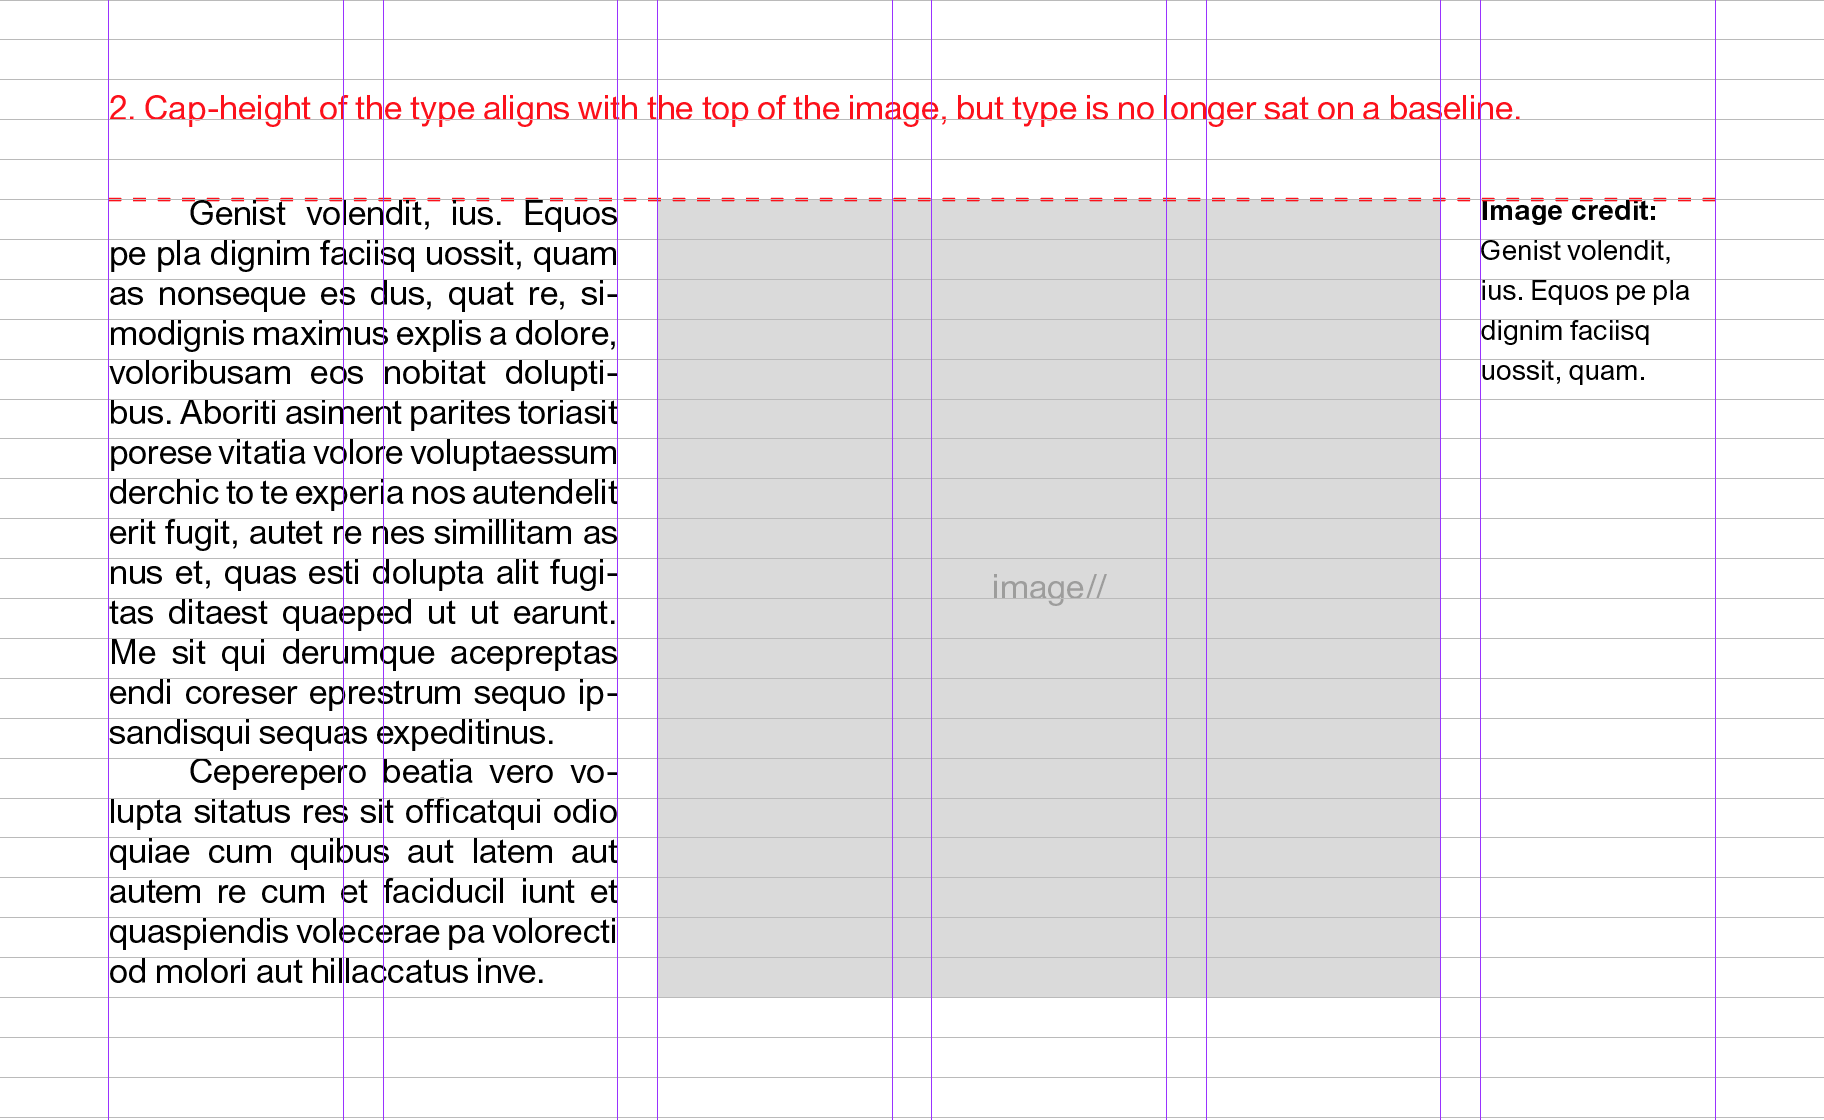Click caption line 'Genist volendit,'

[1576, 251]
